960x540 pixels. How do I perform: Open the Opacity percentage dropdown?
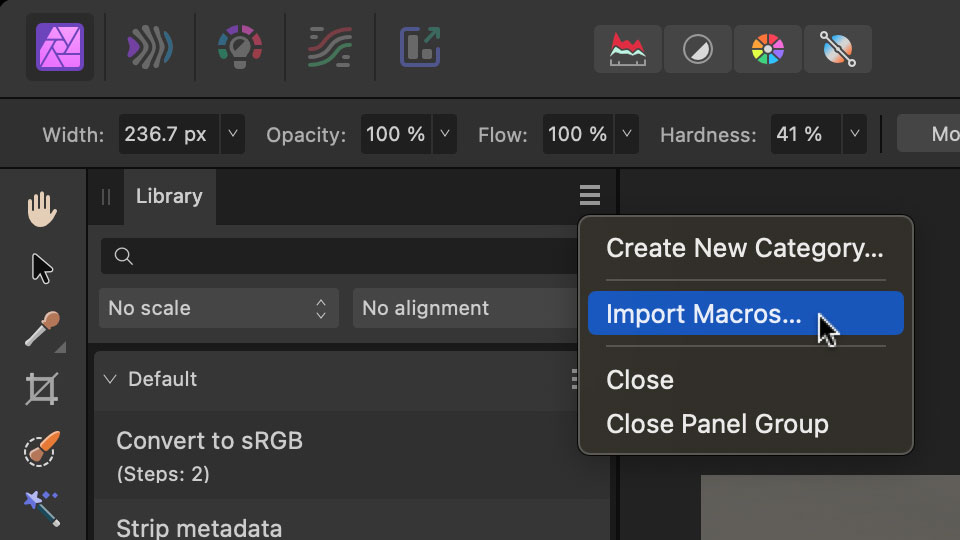pos(444,134)
